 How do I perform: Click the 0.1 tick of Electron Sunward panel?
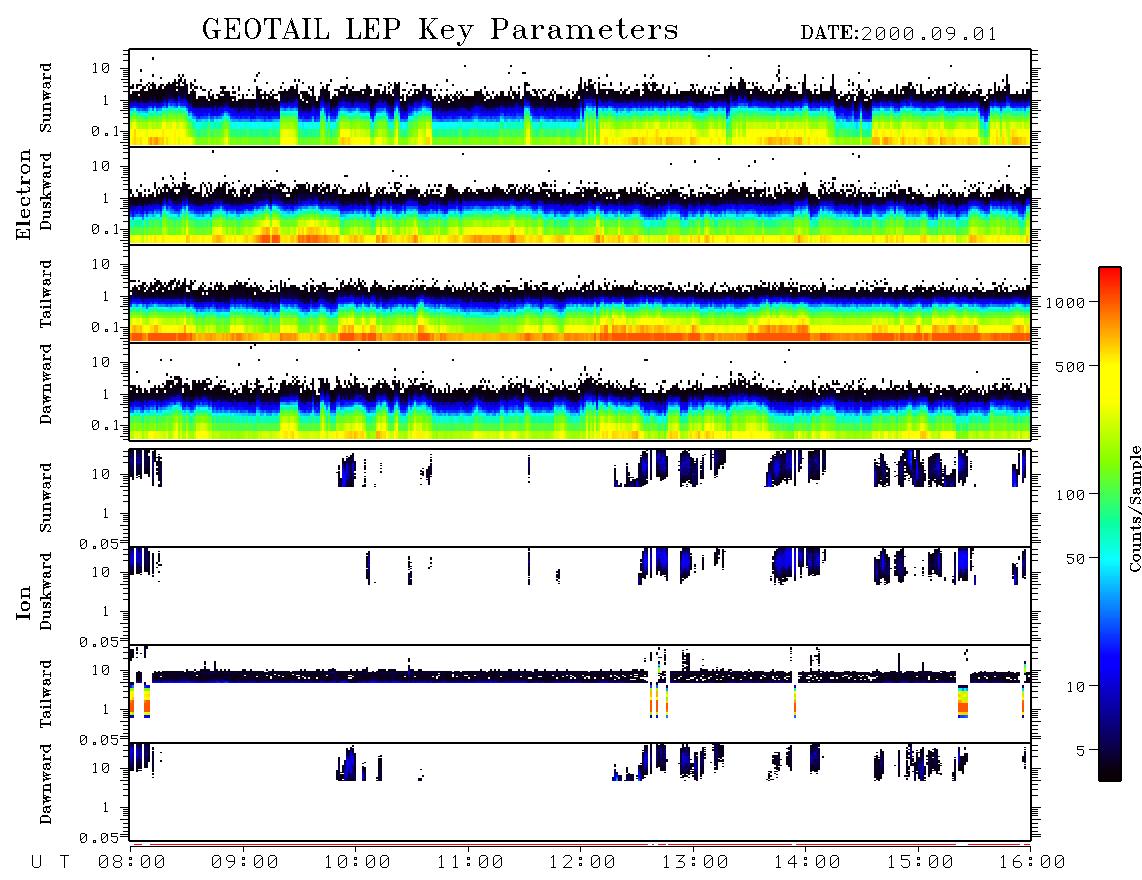click(105, 131)
